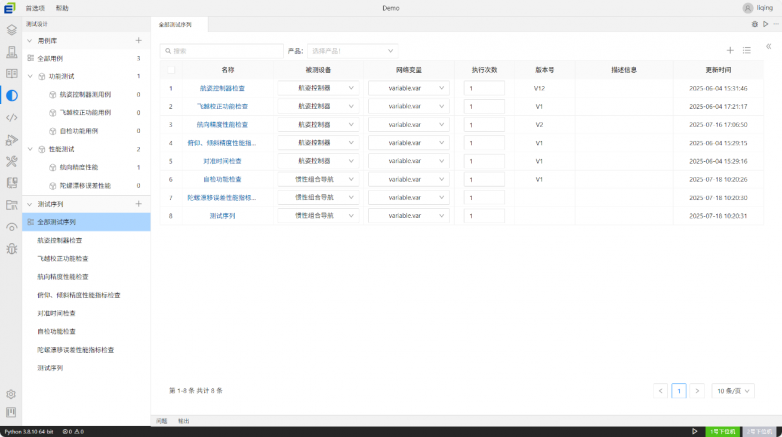Open the bug icon in left sidebar
Image resolution: width=782 pixels, height=437 pixels.
pos(11,248)
